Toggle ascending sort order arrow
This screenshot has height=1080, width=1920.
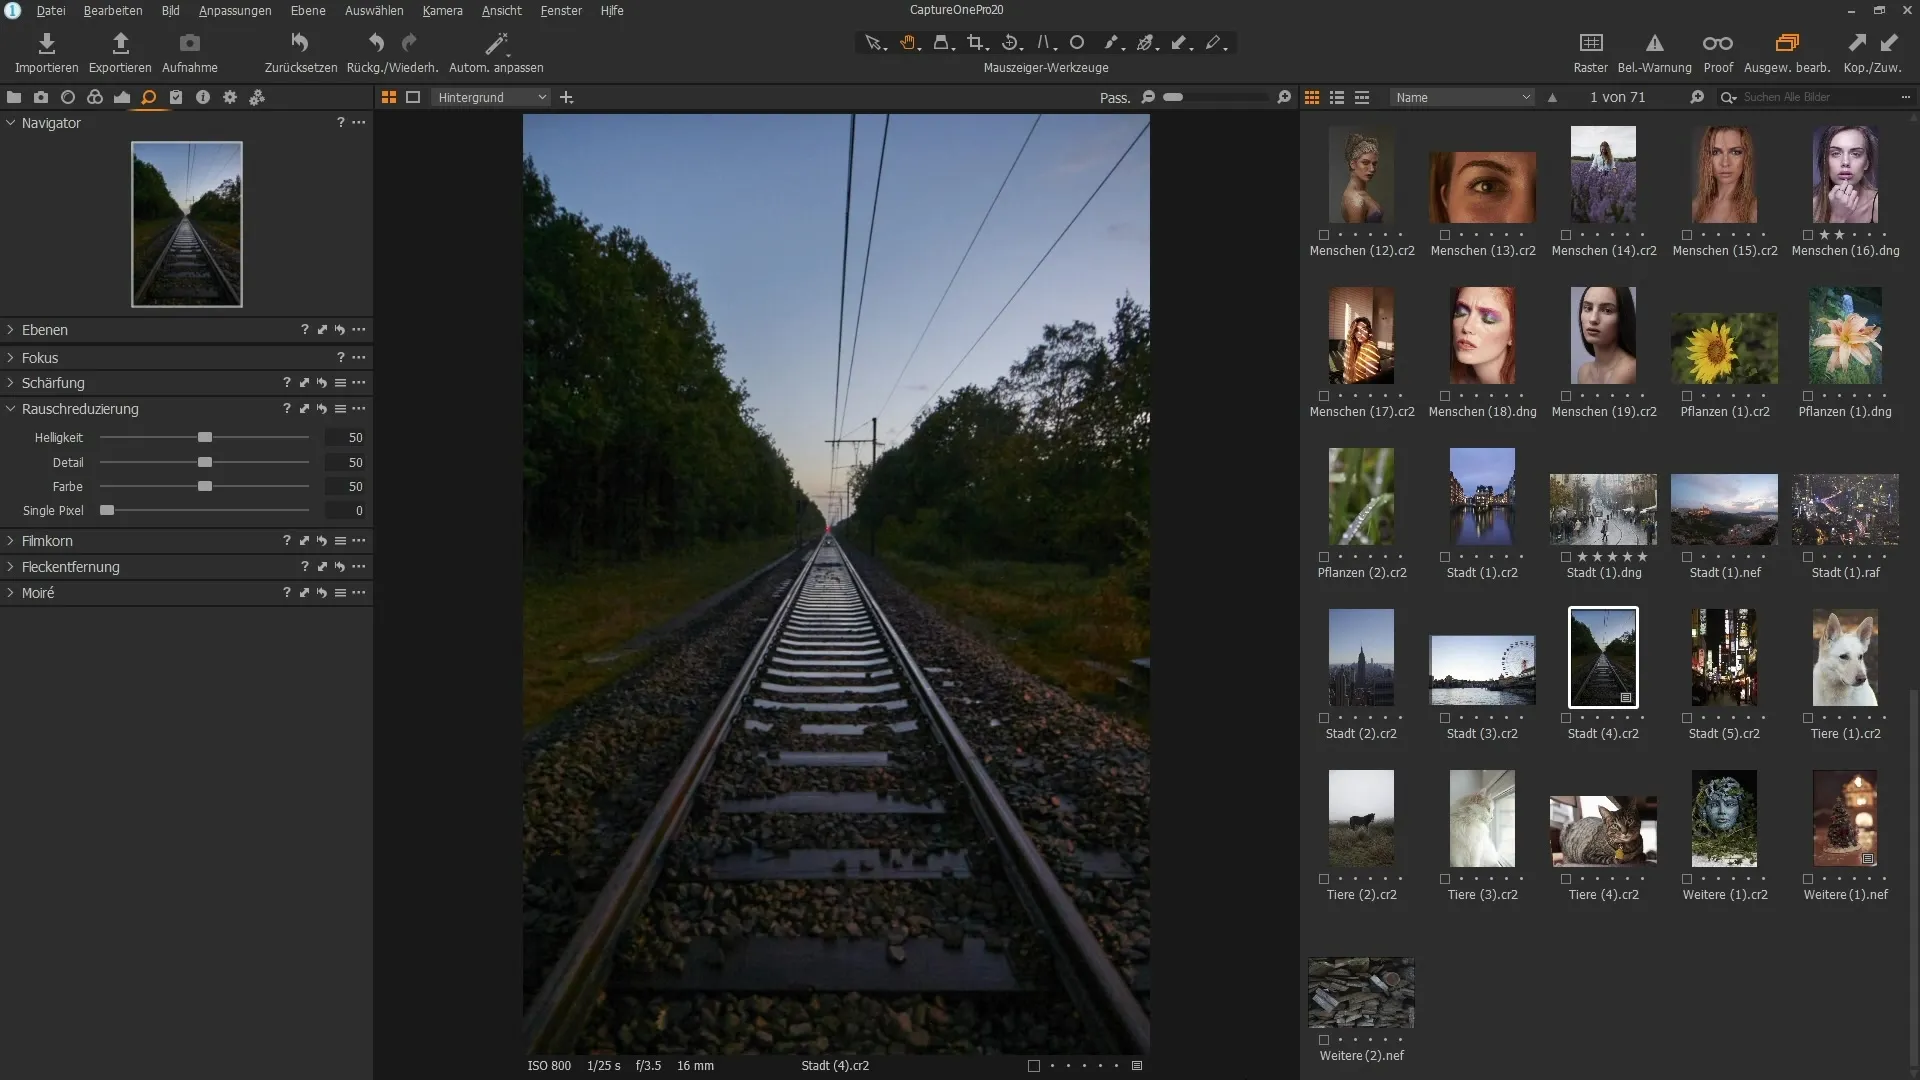(x=1552, y=98)
